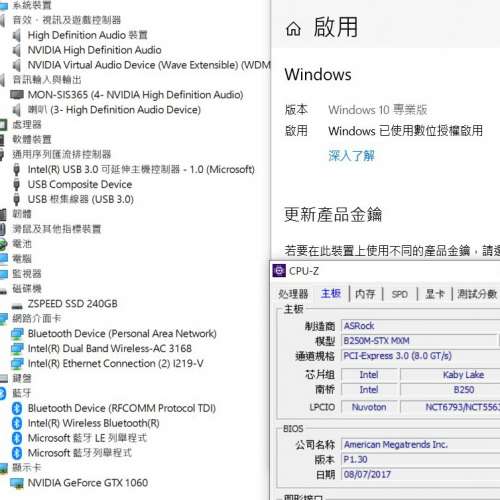Select the 網路介面卡 category

click(37, 318)
